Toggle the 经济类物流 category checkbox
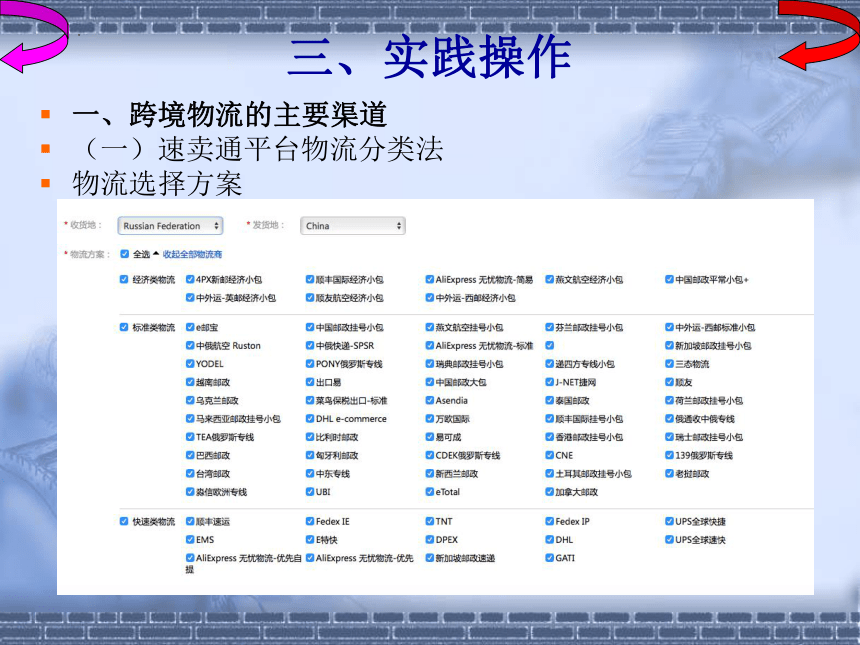860x645 pixels. coord(124,279)
